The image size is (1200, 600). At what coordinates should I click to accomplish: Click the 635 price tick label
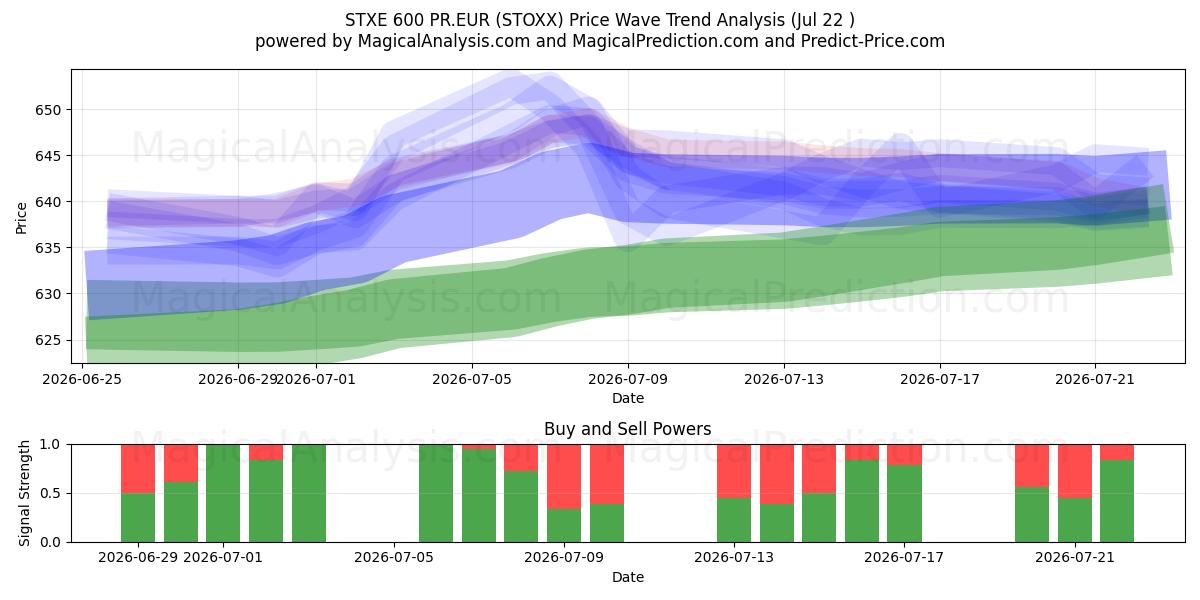click(x=50, y=248)
